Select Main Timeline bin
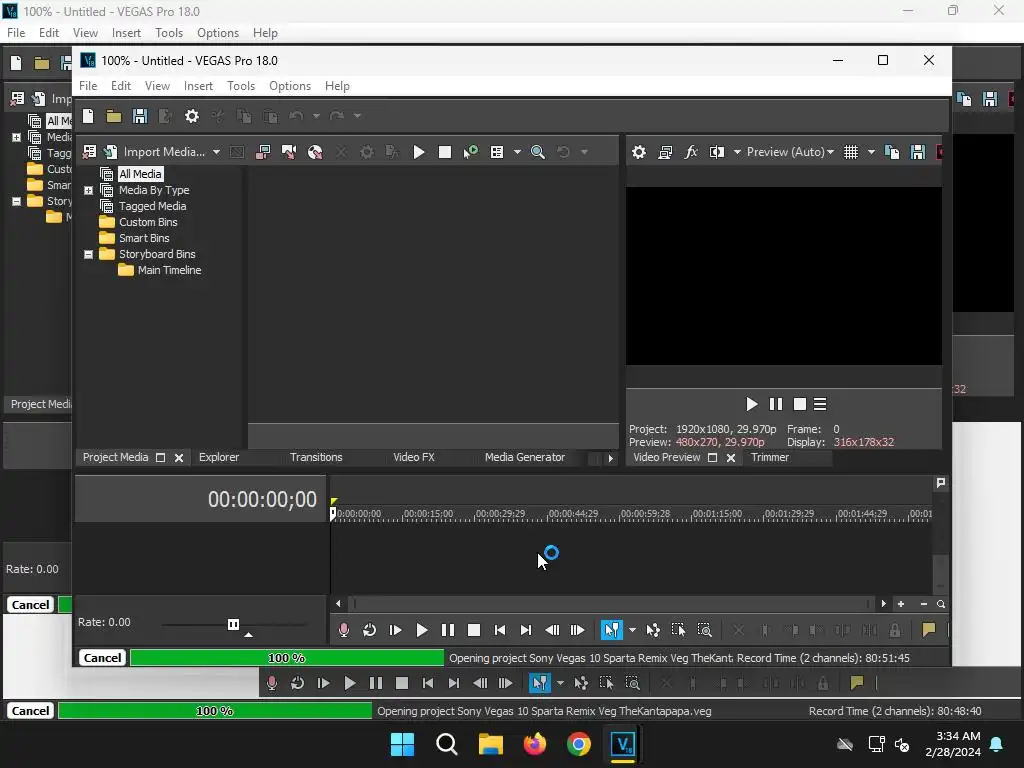 pyautogui.click(x=169, y=270)
